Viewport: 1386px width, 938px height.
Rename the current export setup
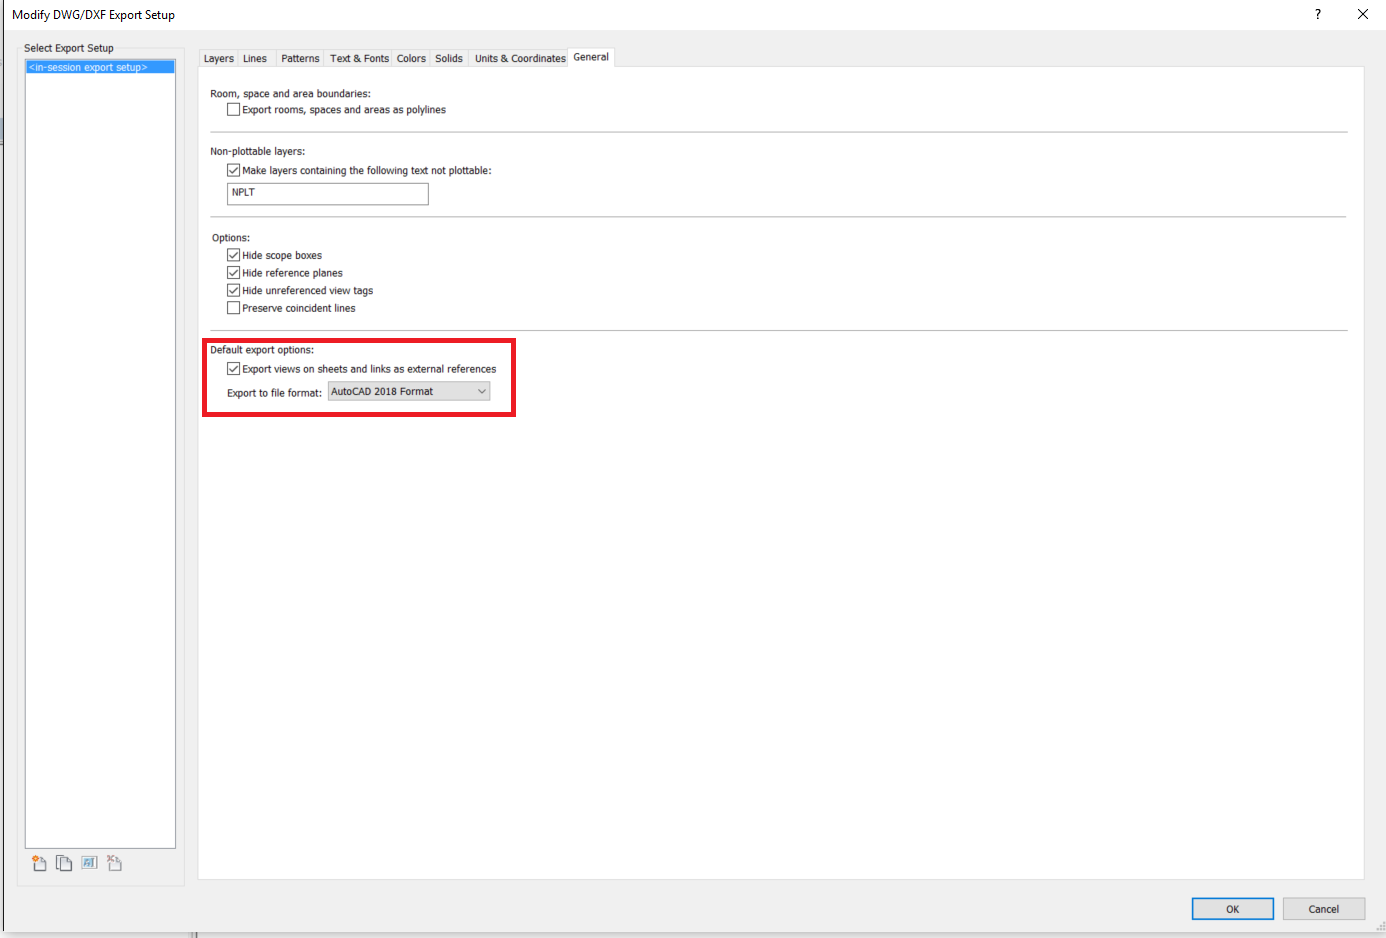tap(89, 863)
